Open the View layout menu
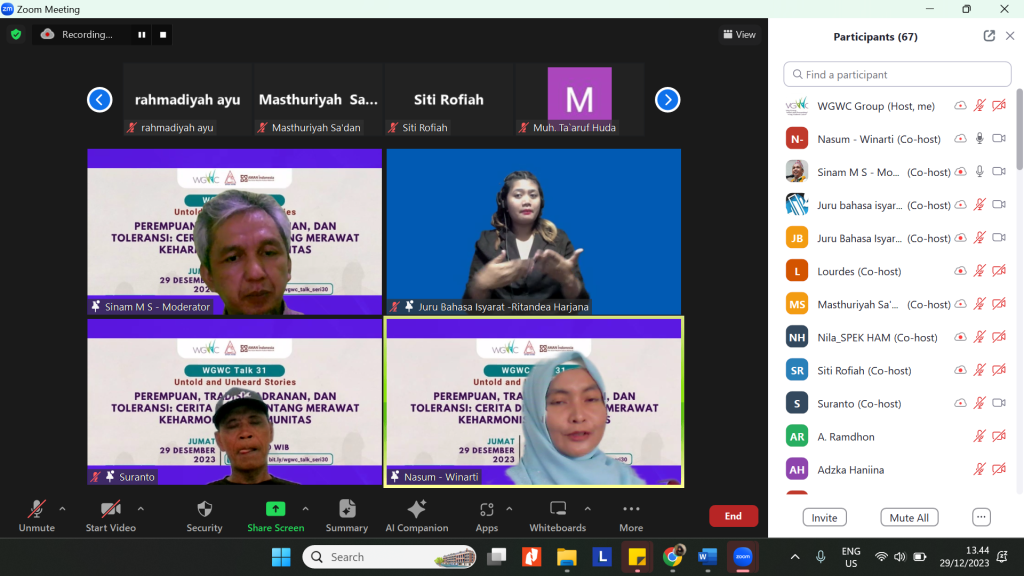This screenshot has height=576, width=1024. [739, 35]
